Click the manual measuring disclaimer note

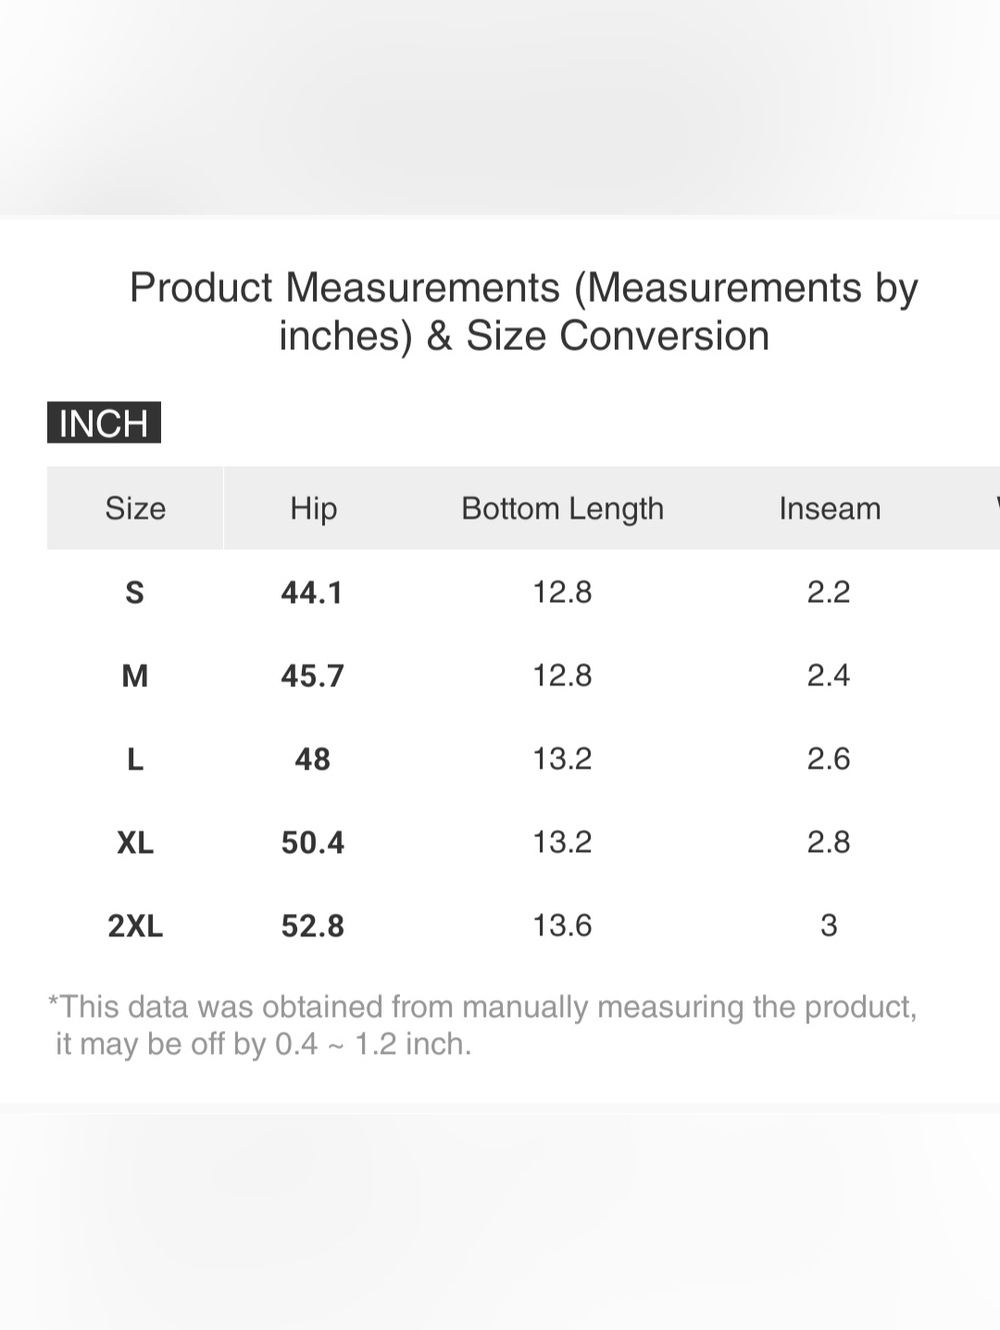pyautogui.click(x=483, y=1025)
